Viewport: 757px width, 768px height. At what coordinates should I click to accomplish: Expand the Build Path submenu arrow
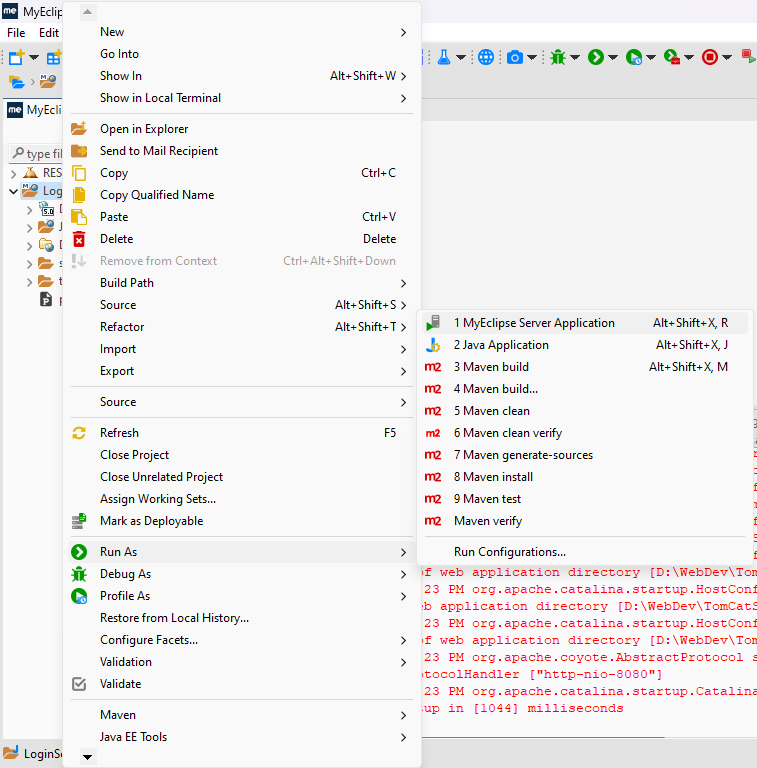[403, 283]
